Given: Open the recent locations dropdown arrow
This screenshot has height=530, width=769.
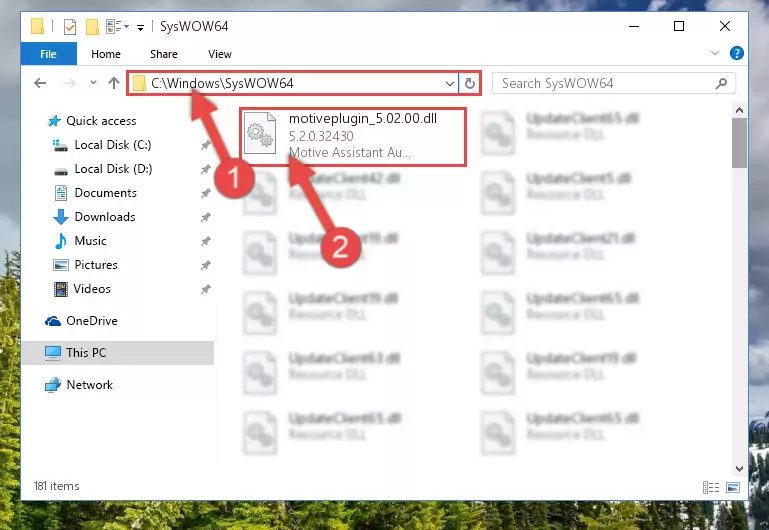Looking at the screenshot, I should click(x=93, y=83).
